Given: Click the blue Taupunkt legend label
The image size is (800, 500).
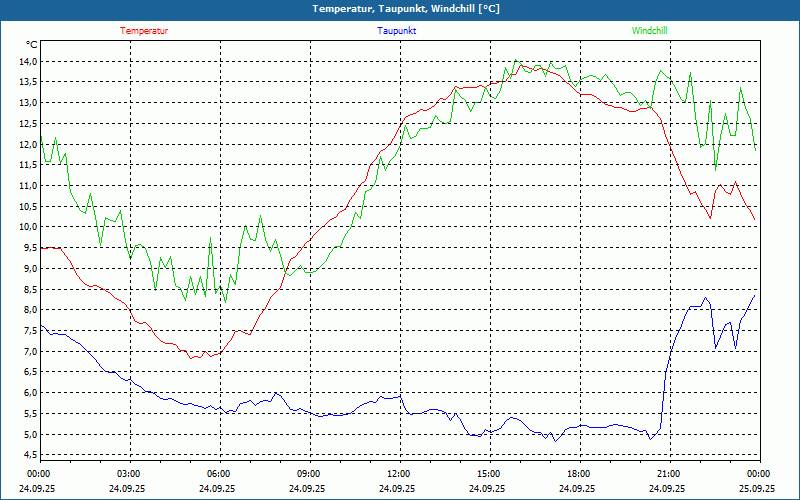Looking at the screenshot, I should (x=397, y=31).
